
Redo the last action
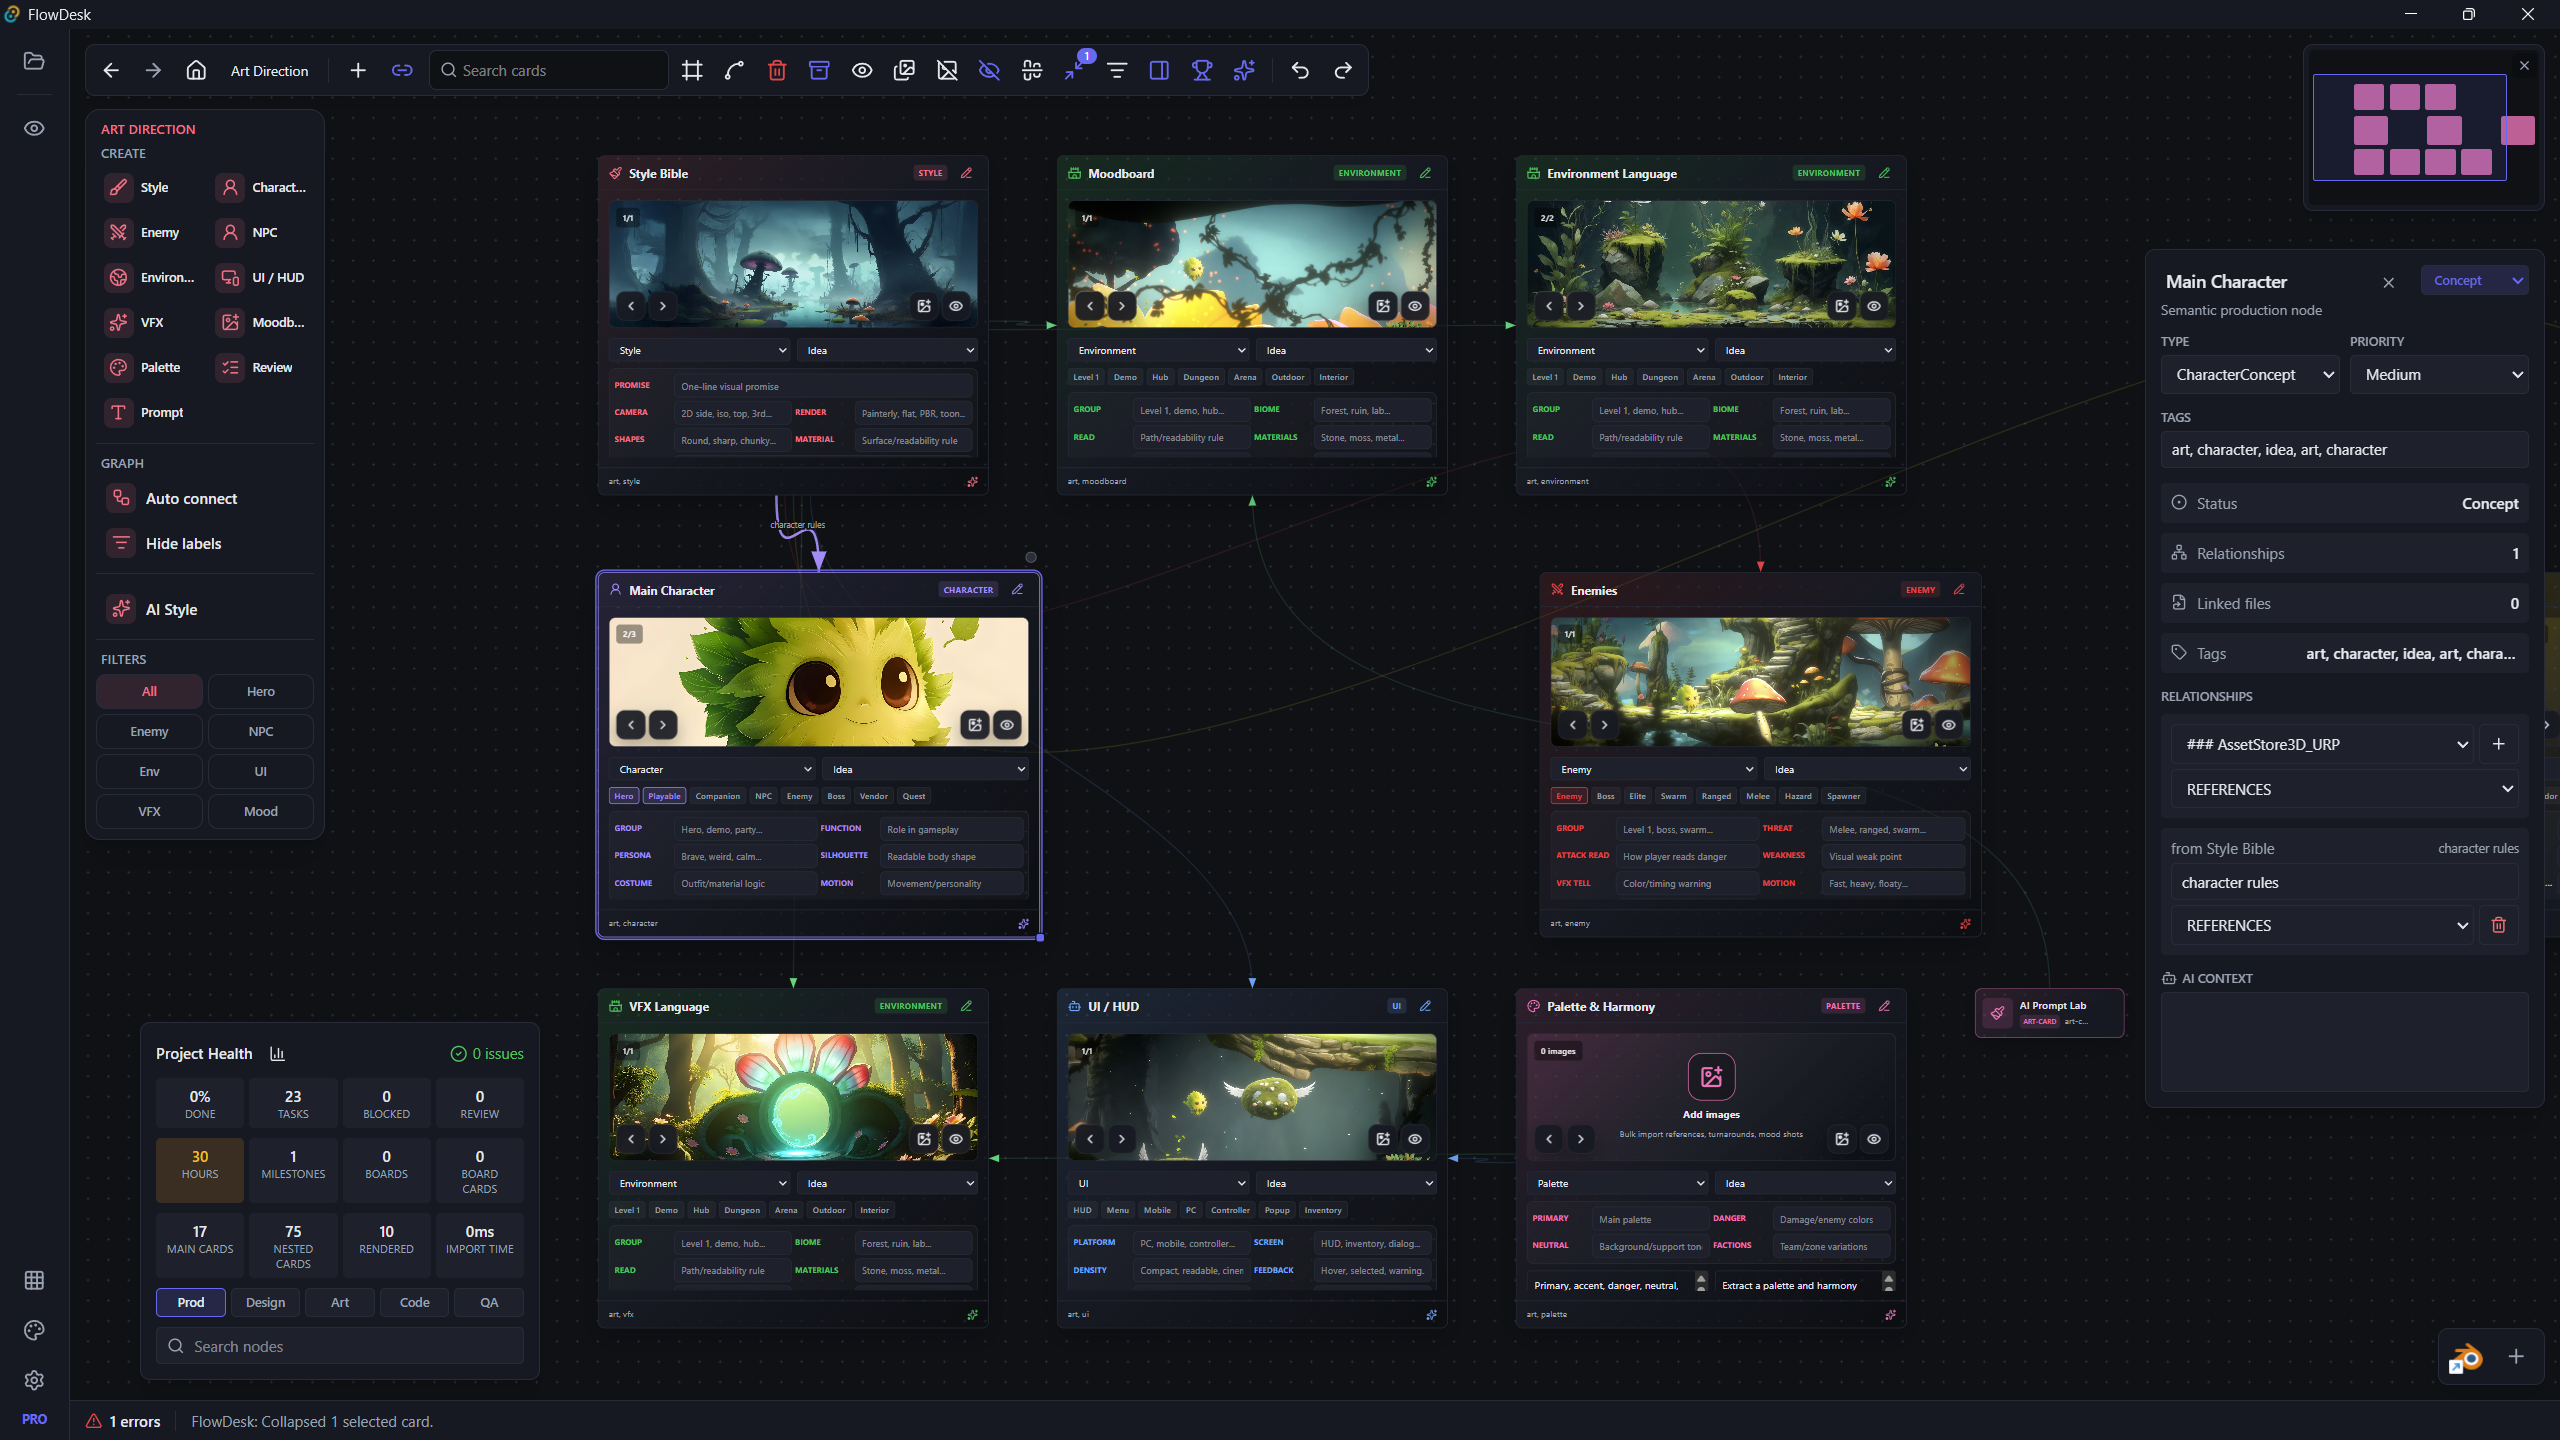pos(1343,70)
